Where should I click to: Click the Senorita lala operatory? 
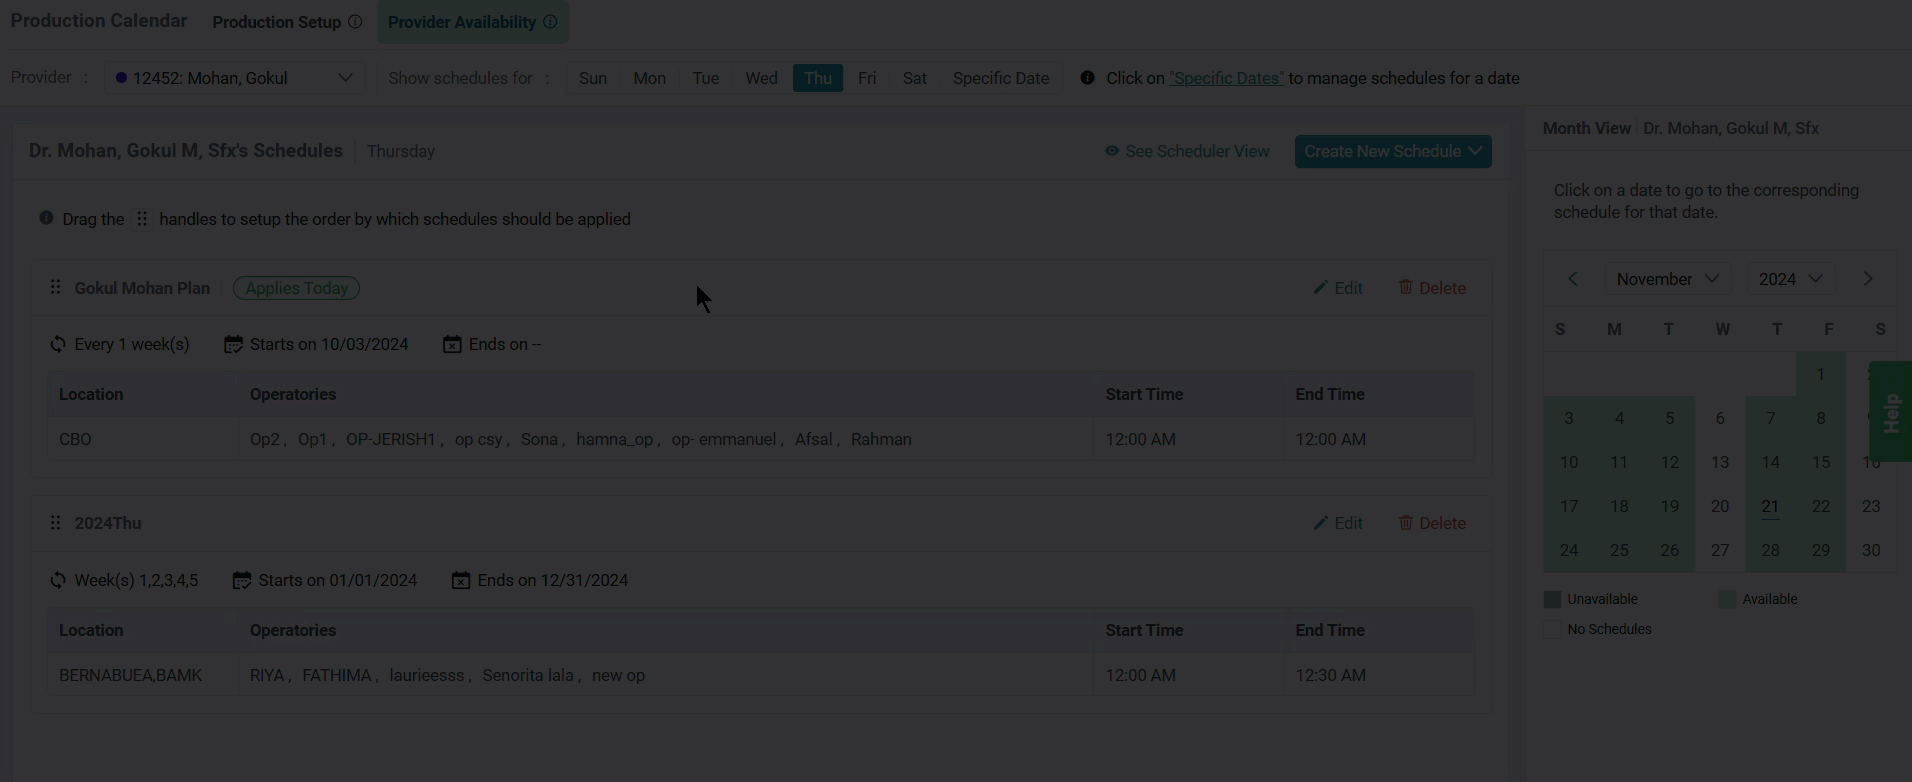point(528,675)
